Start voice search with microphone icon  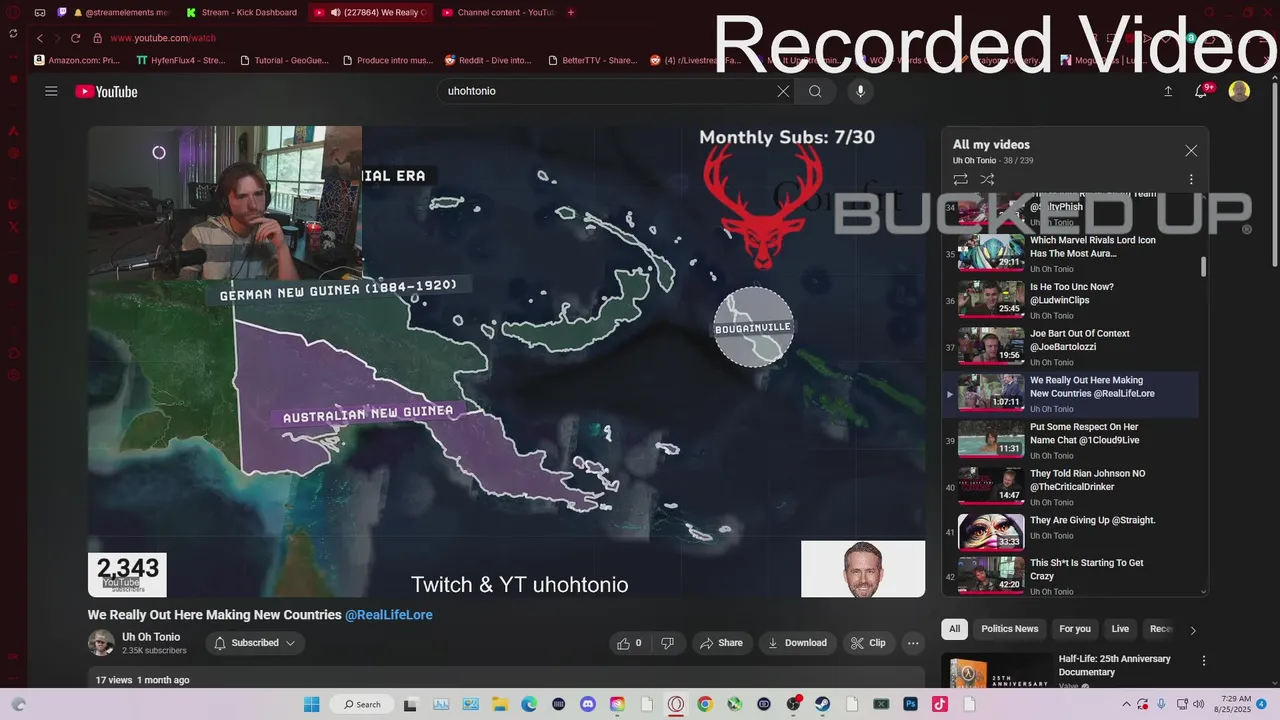(860, 91)
